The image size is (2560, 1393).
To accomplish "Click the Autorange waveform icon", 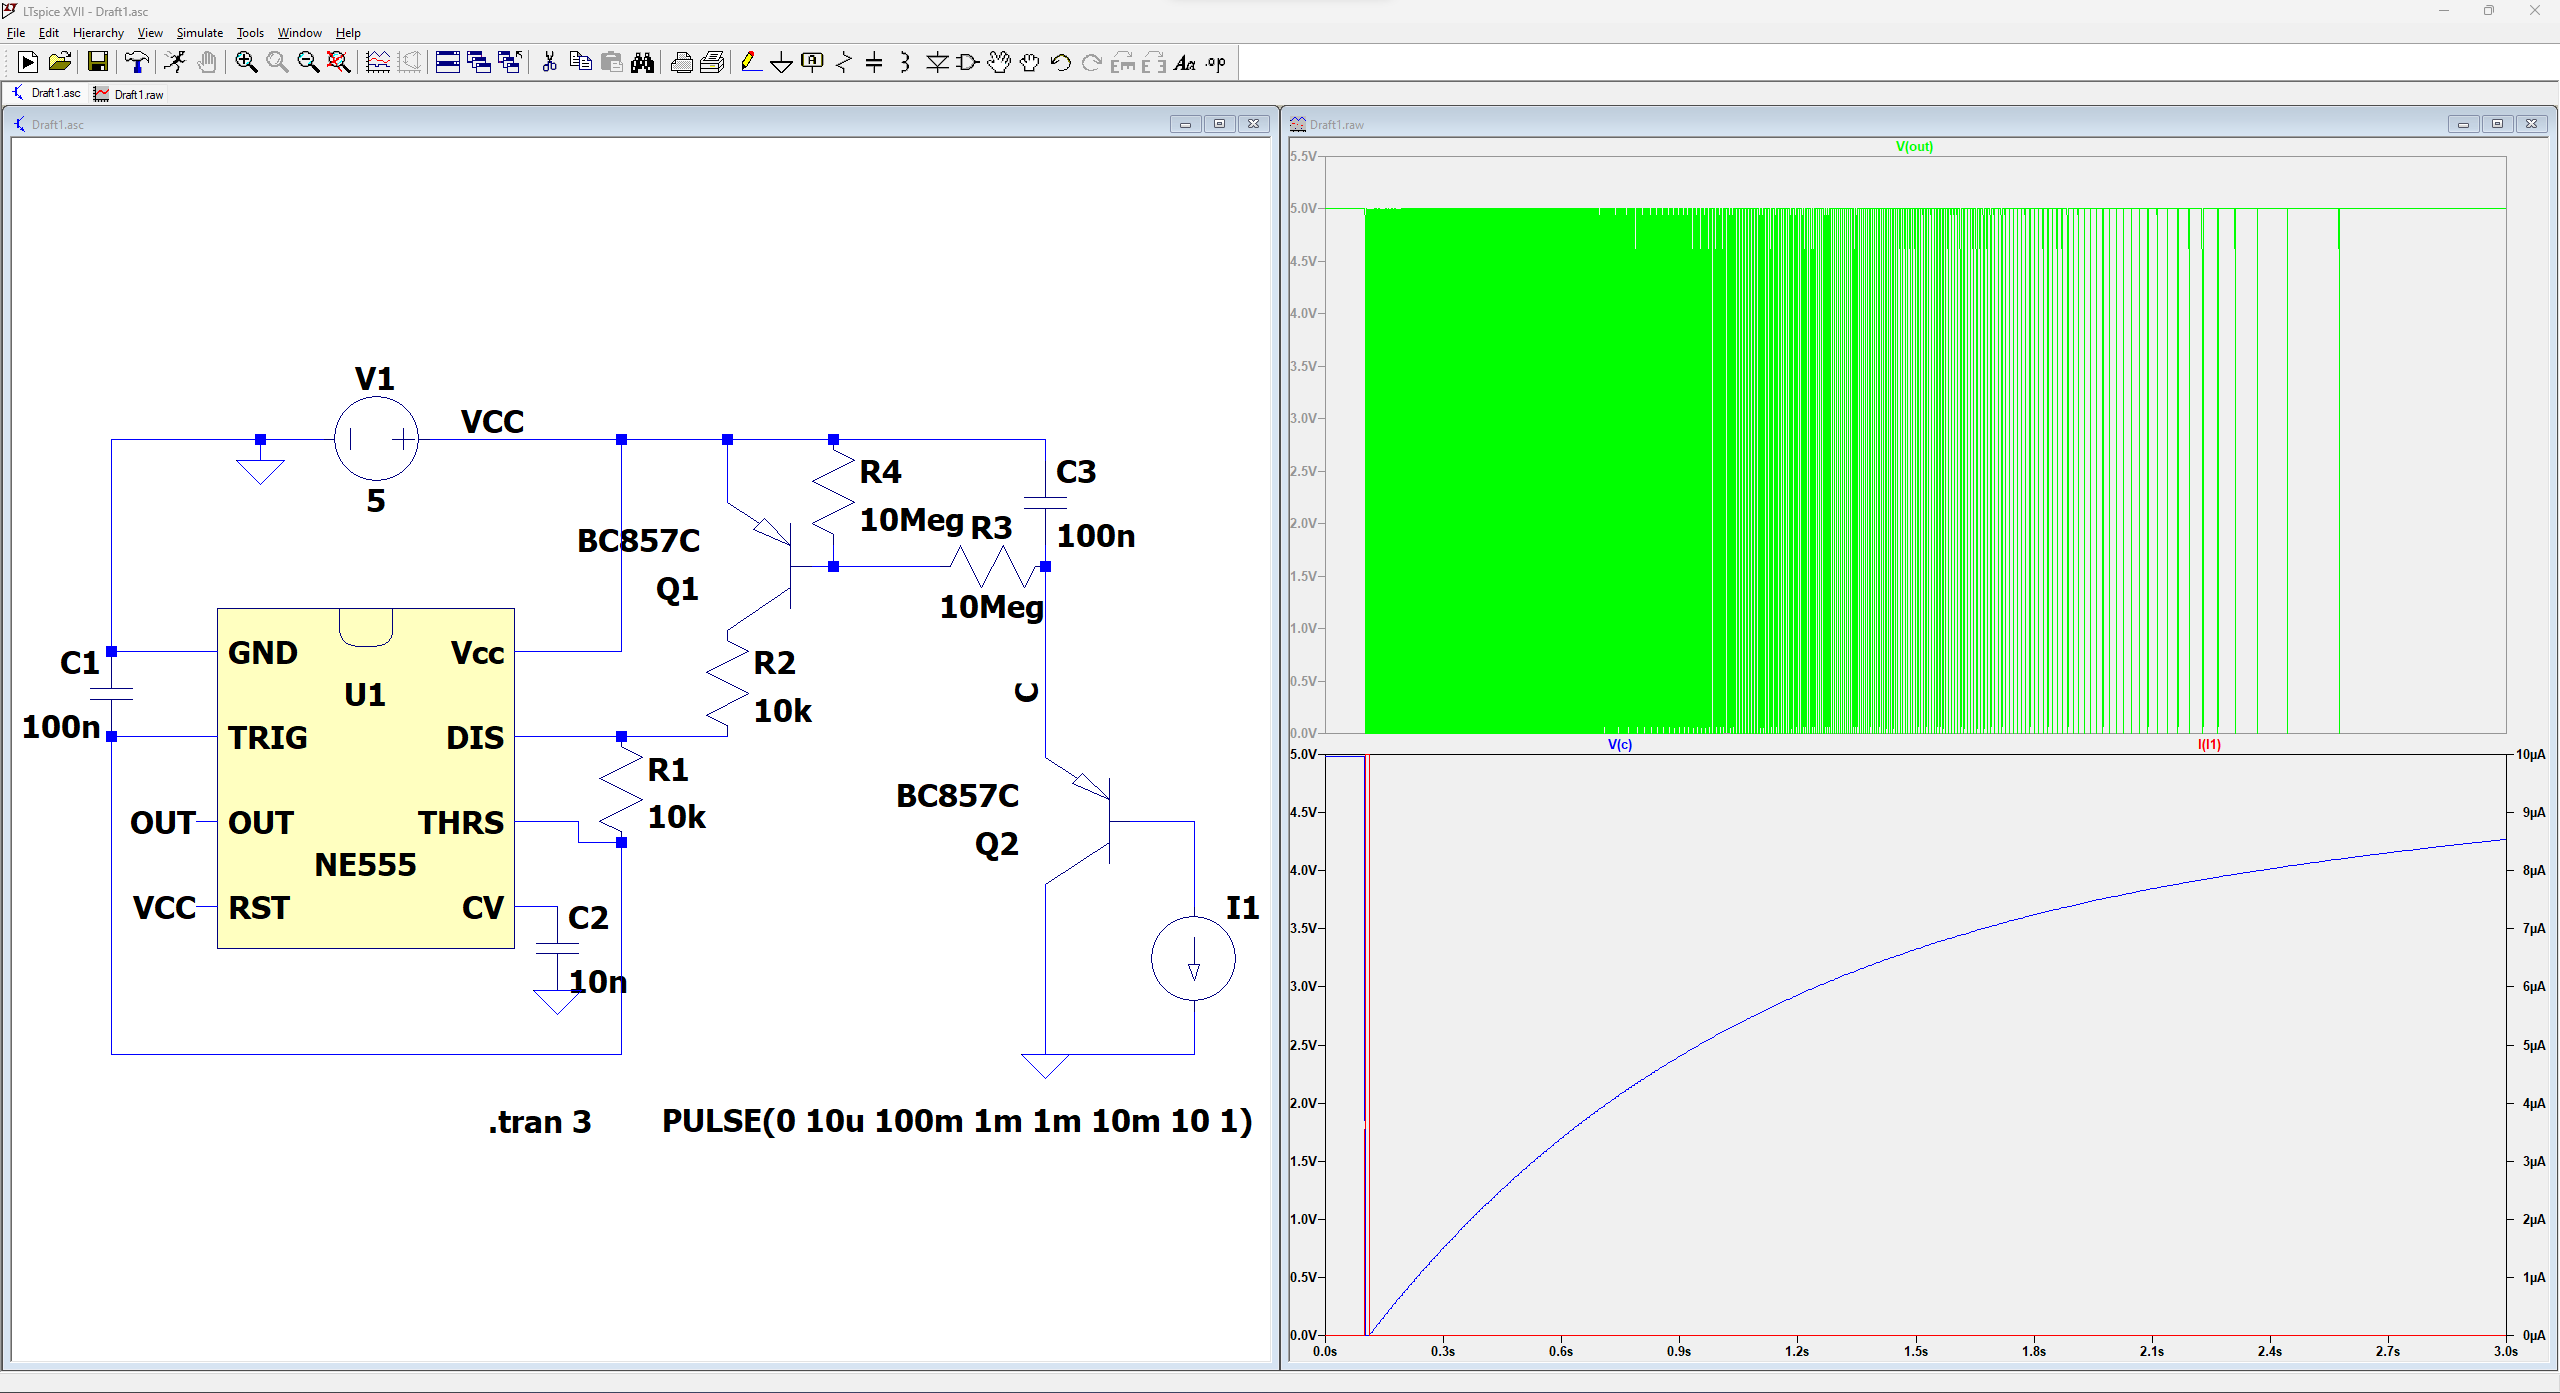I will (x=378, y=62).
